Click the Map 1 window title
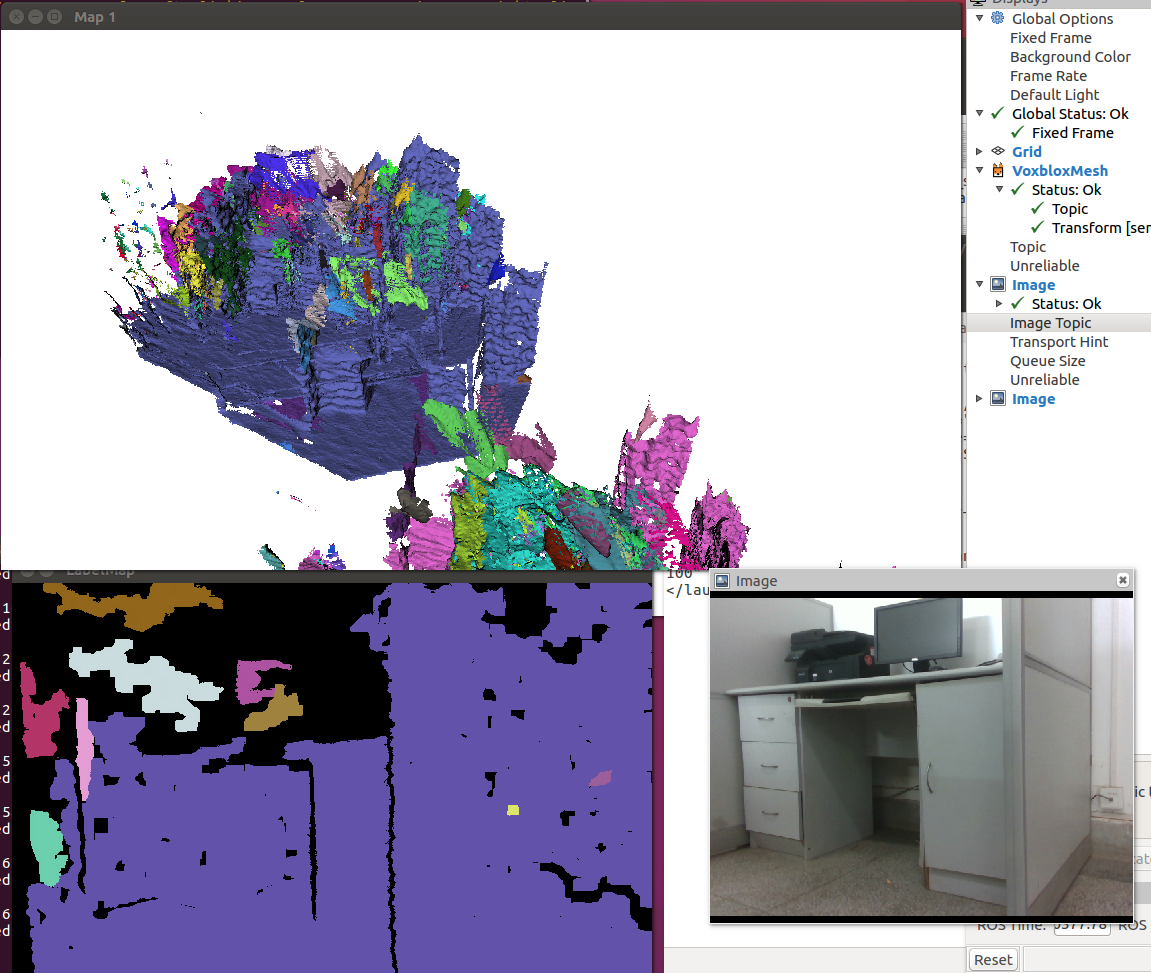The image size is (1151, 973). click(x=95, y=16)
